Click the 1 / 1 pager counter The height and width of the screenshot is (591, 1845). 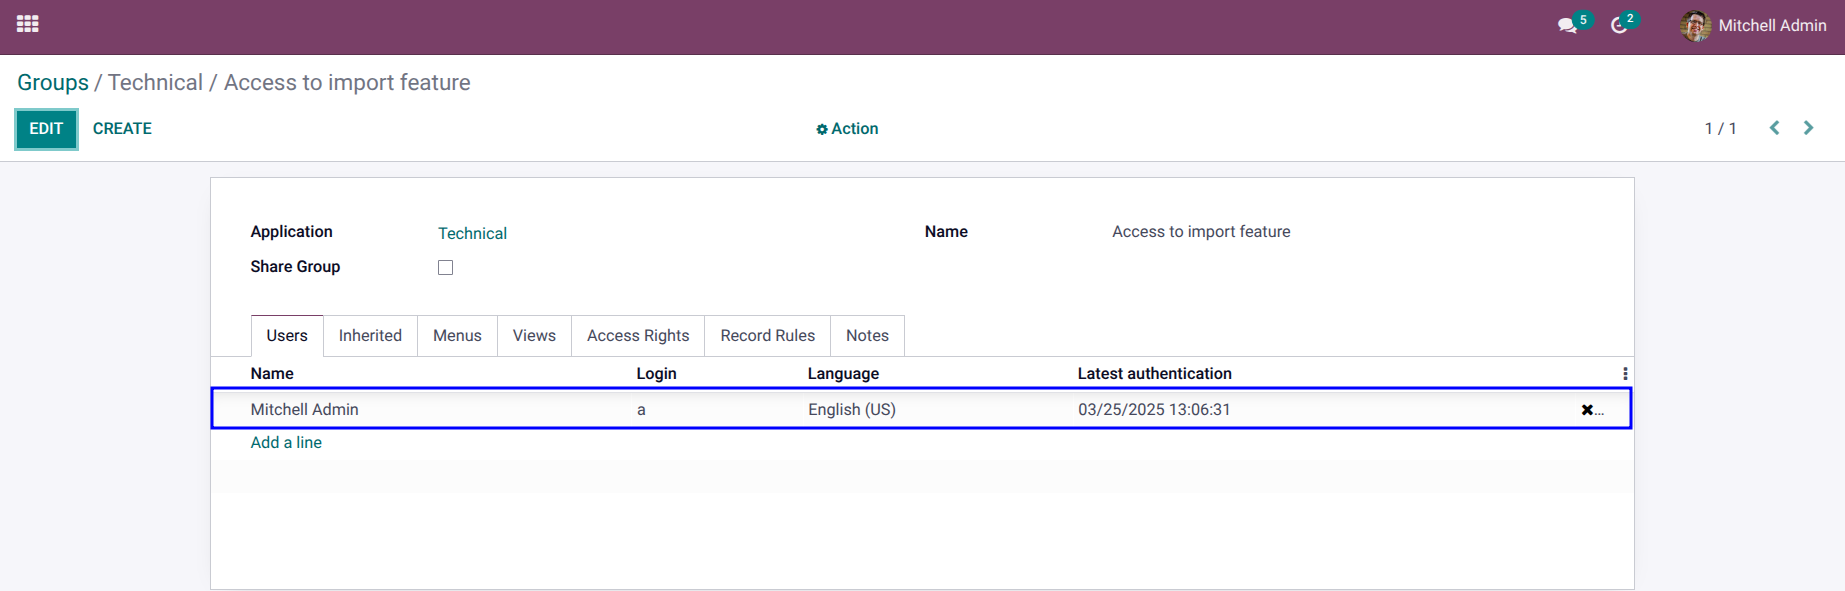pos(1720,129)
